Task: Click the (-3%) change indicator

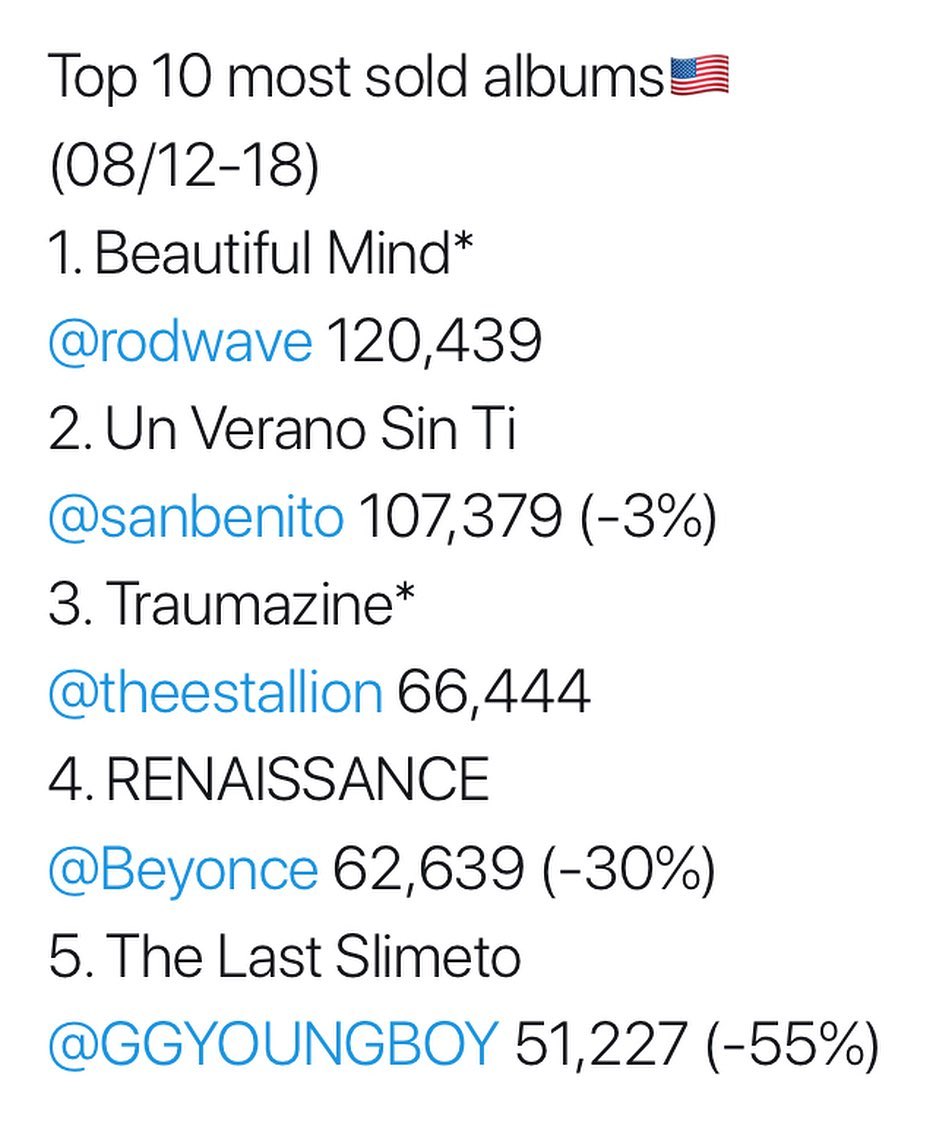Action: pos(646,519)
